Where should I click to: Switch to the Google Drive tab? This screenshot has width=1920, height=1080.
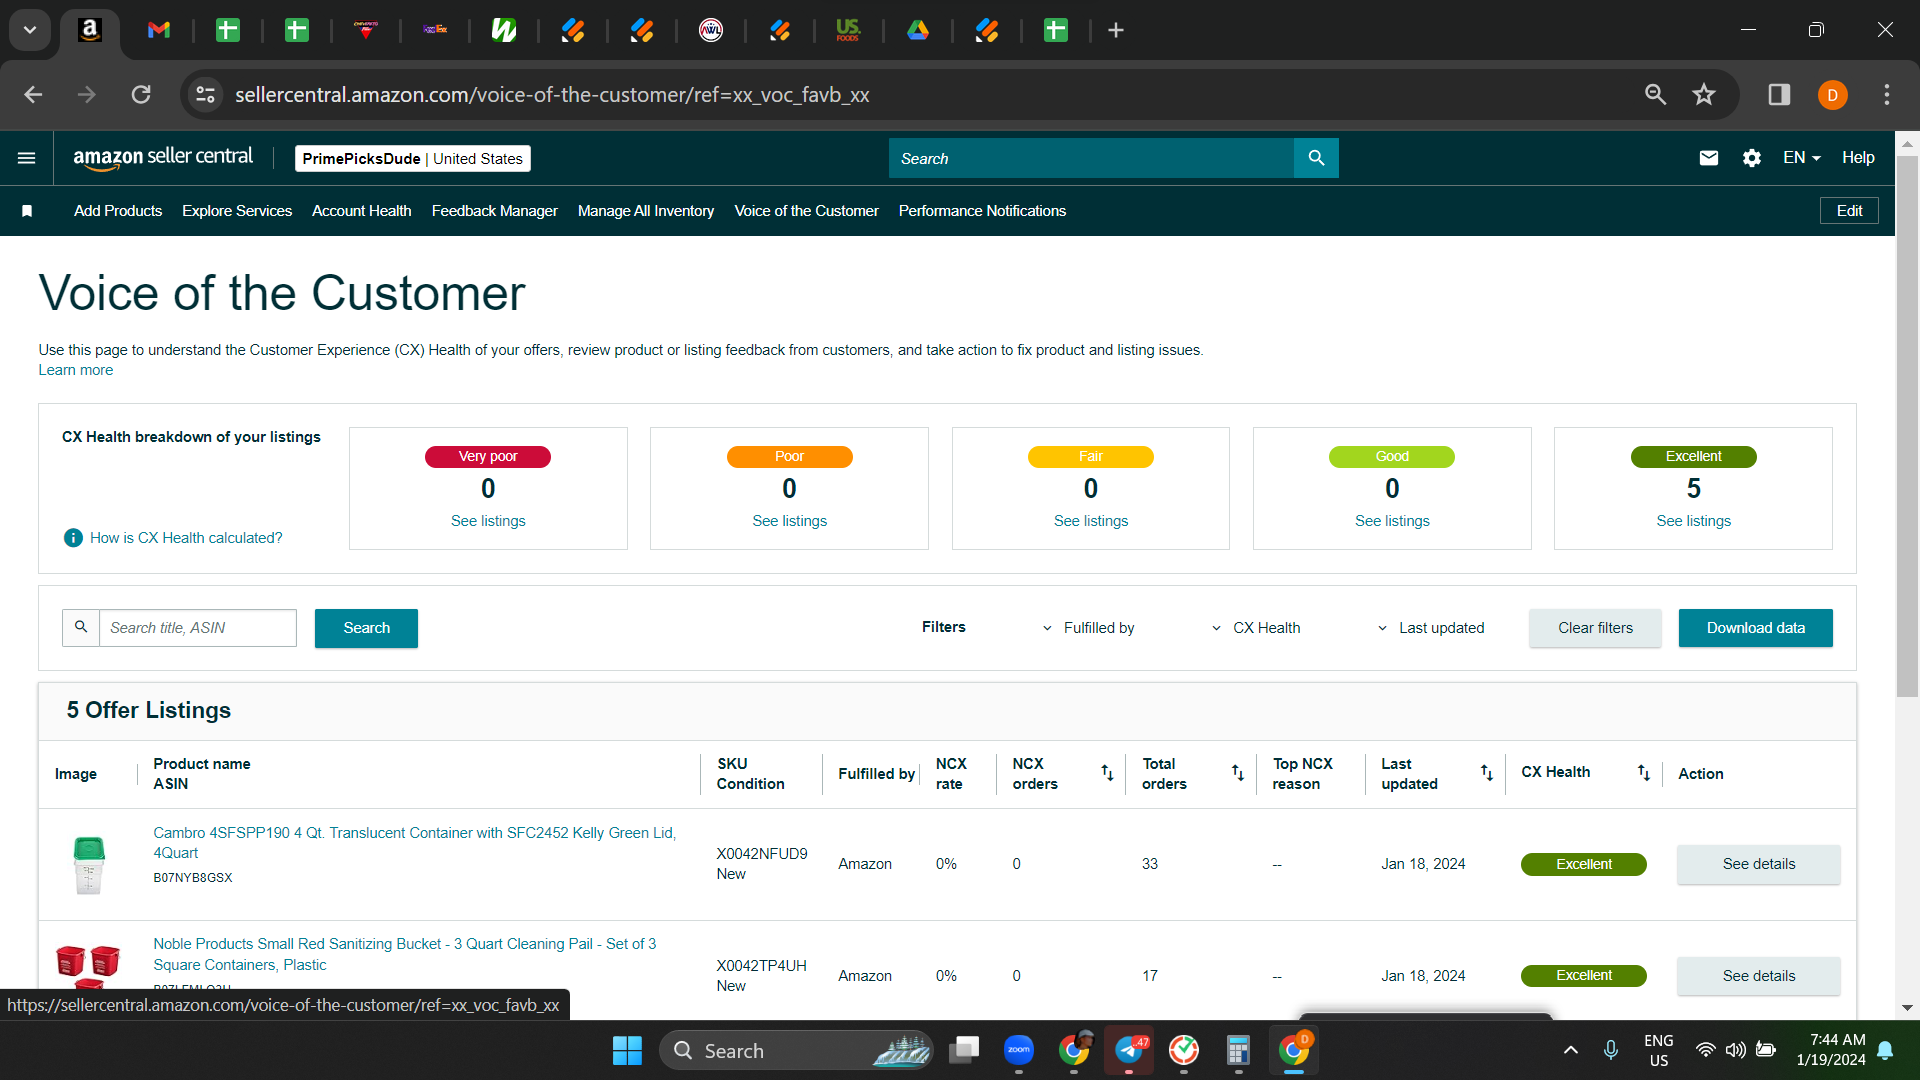[918, 31]
